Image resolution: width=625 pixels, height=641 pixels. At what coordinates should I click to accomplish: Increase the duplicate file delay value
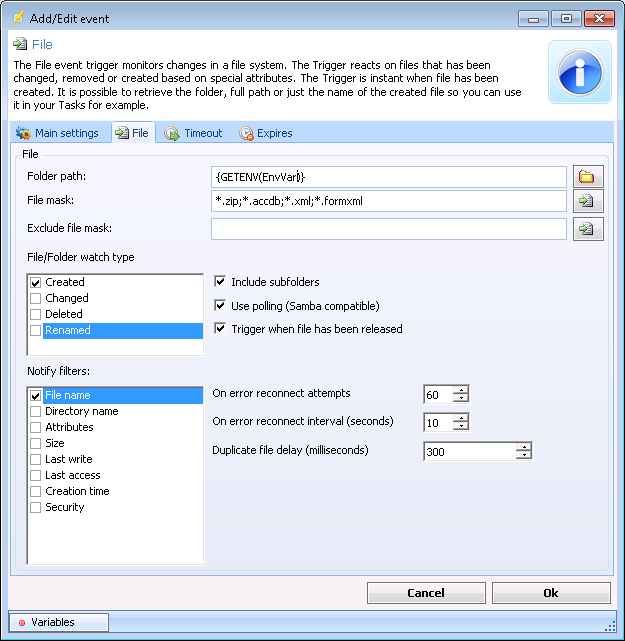[523, 447]
